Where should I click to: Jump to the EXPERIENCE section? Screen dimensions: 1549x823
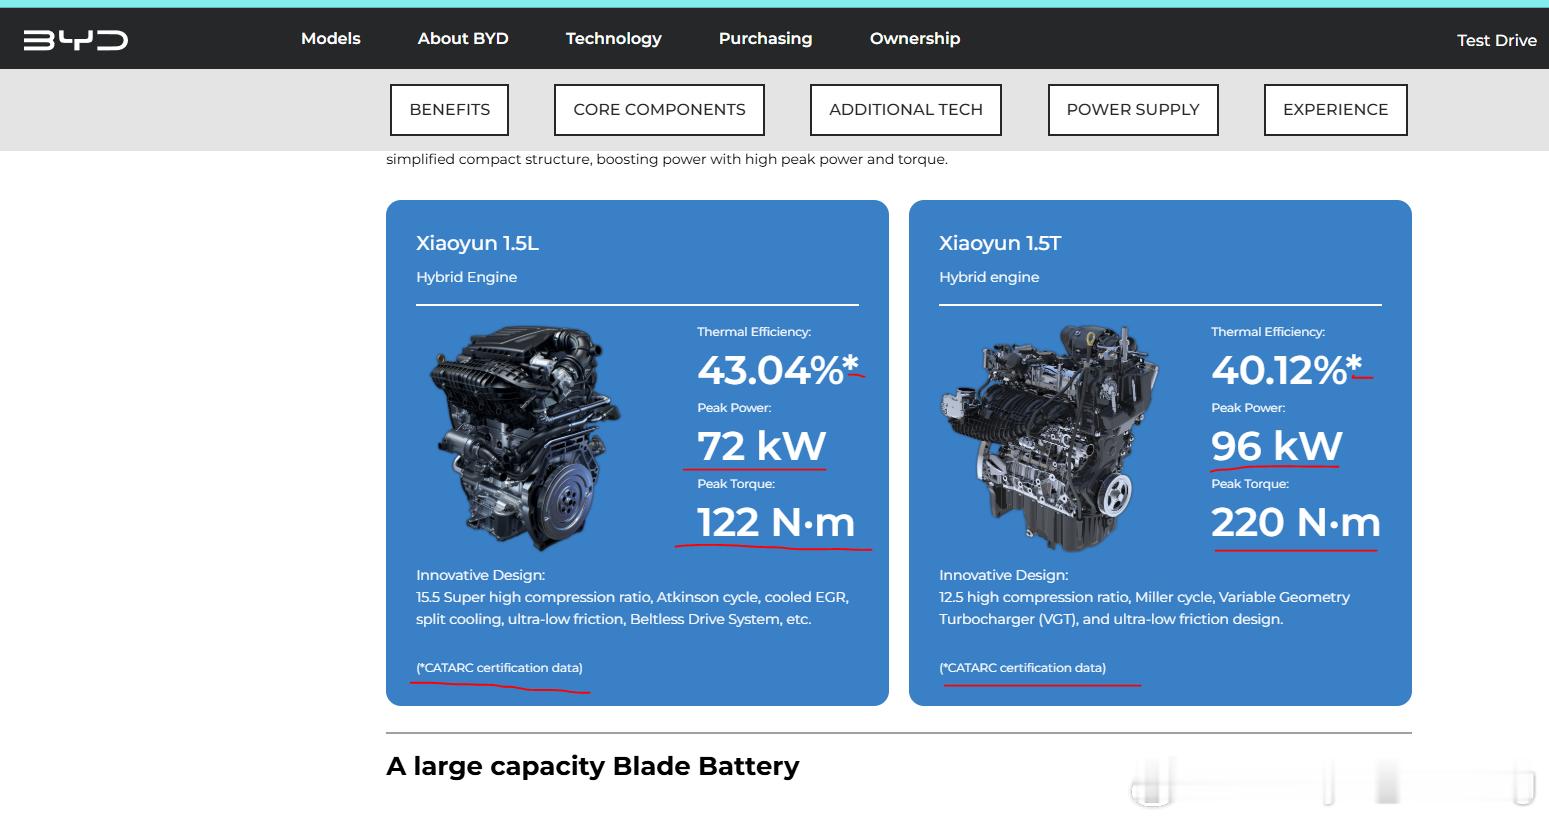coord(1336,110)
